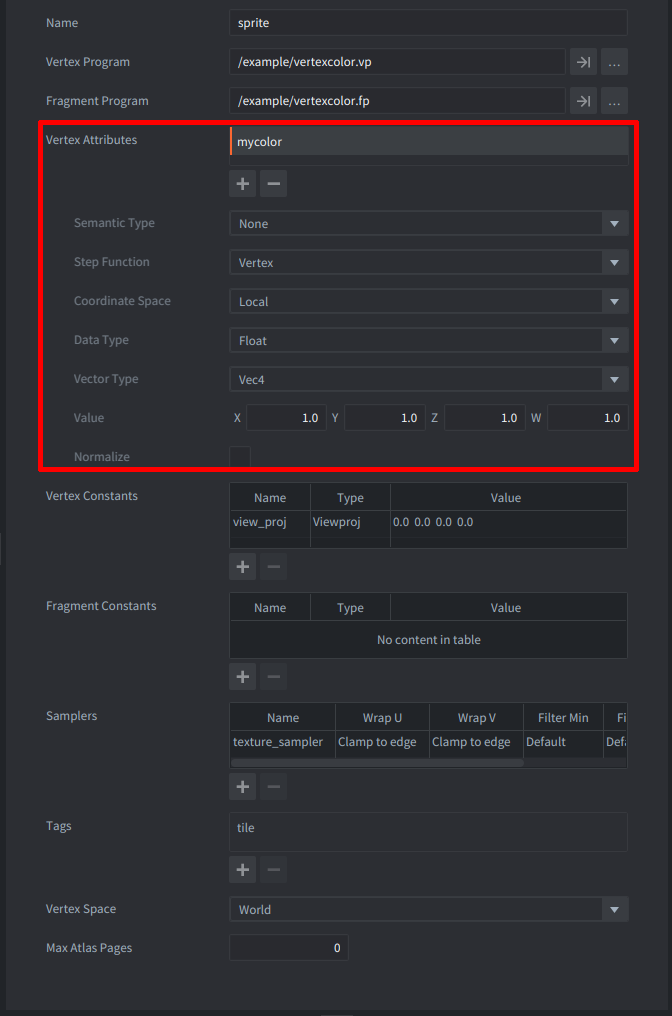Screen dimensions: 672x1016
Task: Open the Coordinate Space dropdown
Action: pos(429,301)
